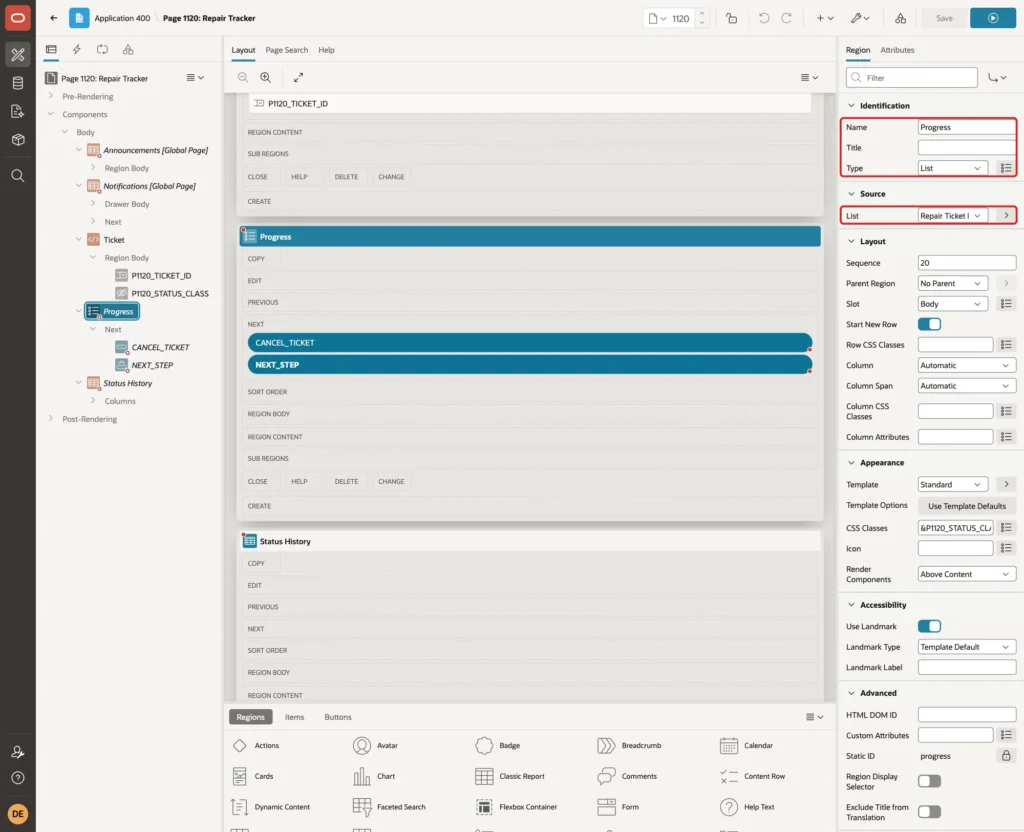Select CANCEL_TICKET button in layout
Screen dimensions: 1024x832
tap(530, 343)
